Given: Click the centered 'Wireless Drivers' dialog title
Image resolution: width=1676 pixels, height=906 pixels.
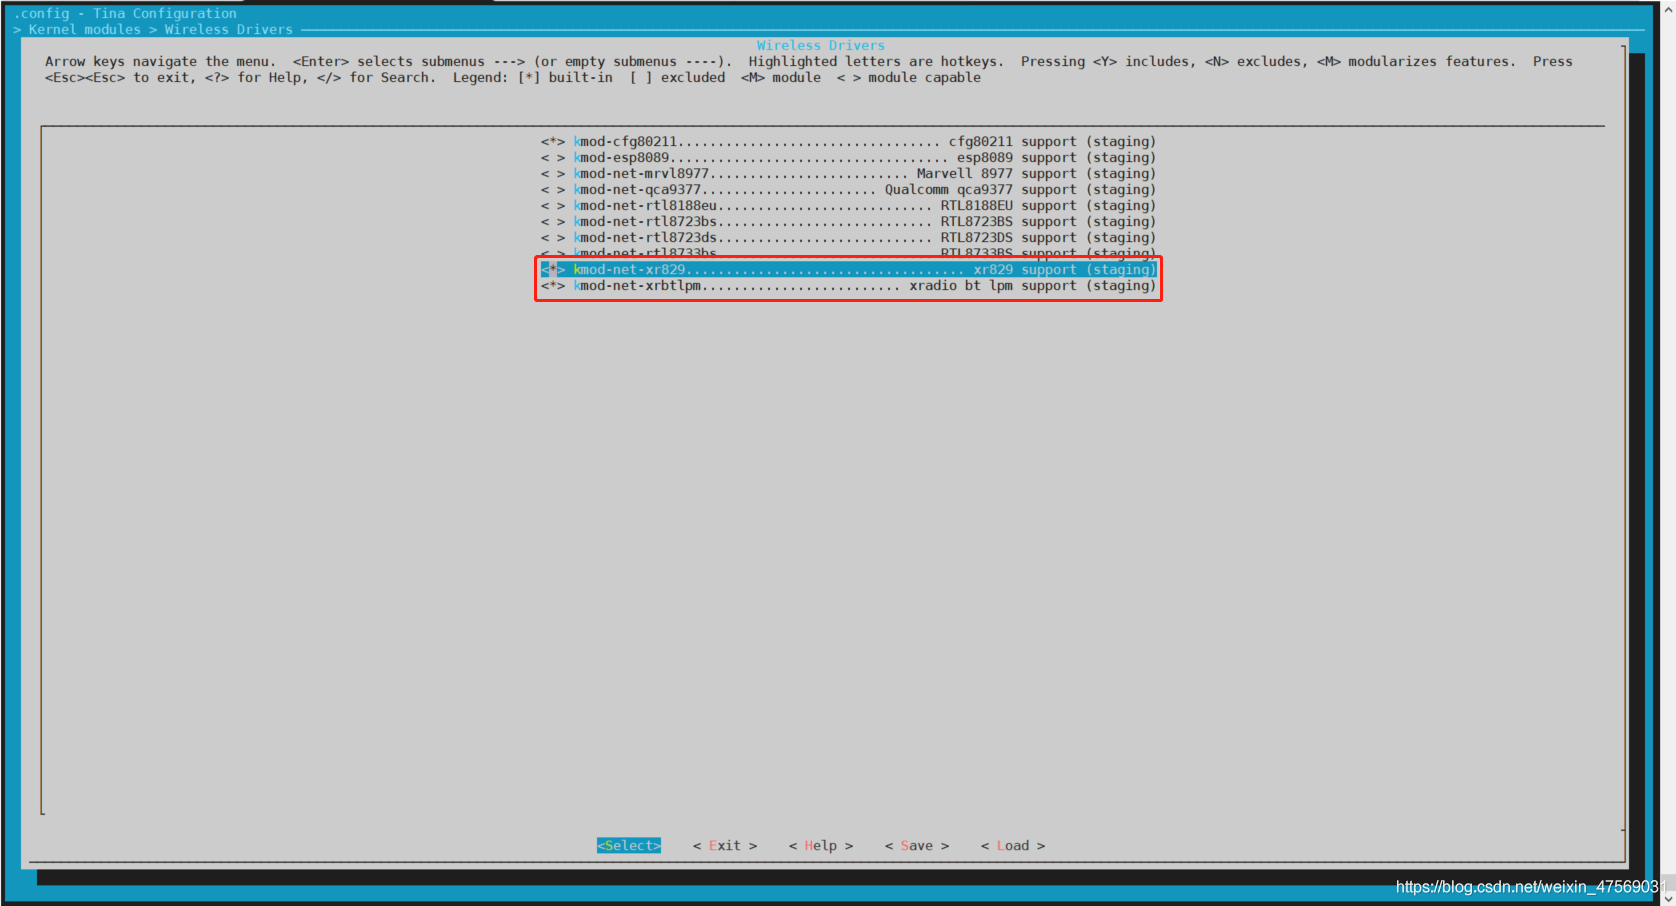Looking at the screenshot, I should 821,46.
